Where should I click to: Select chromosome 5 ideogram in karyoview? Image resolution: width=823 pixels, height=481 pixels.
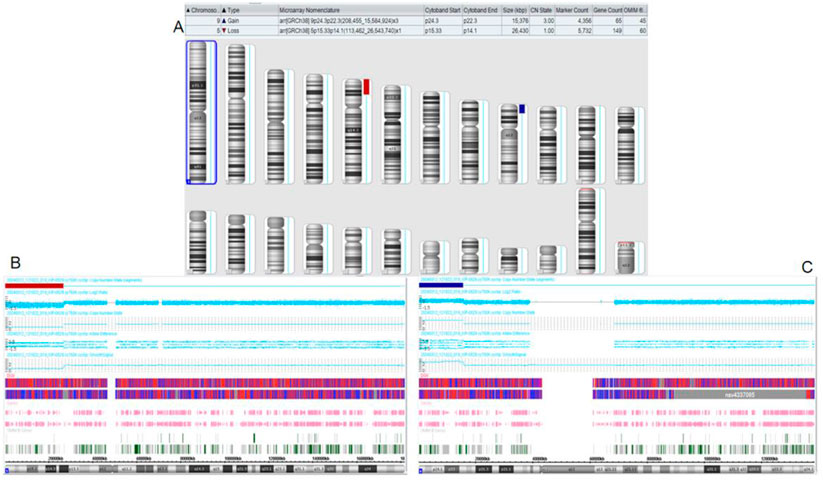353,131
